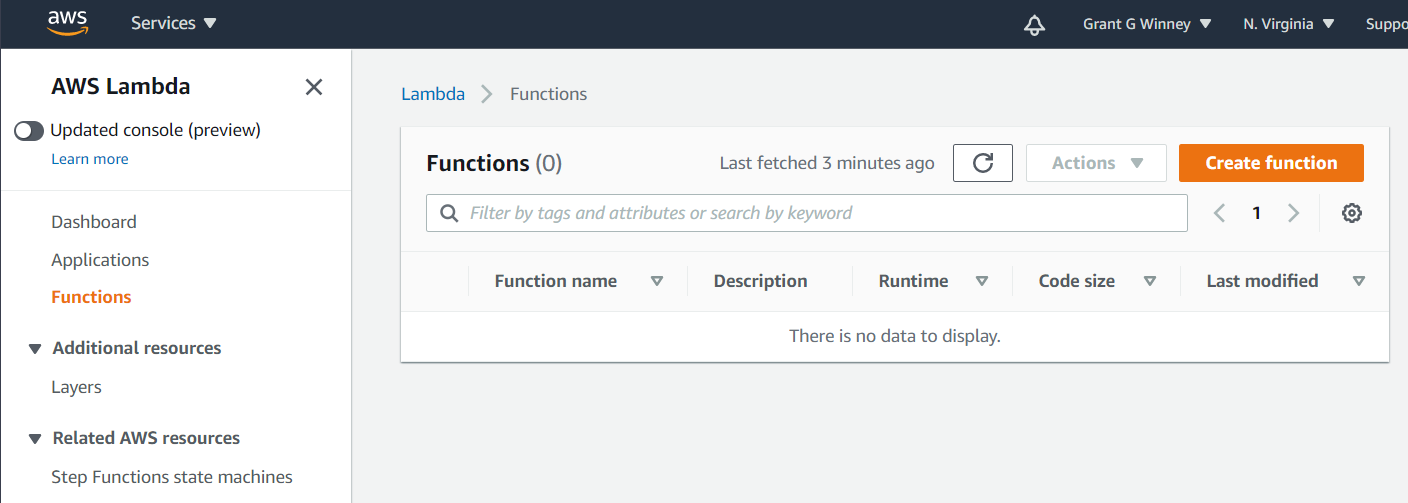
Task: Collapse Additional resources section
Action: 35,349
